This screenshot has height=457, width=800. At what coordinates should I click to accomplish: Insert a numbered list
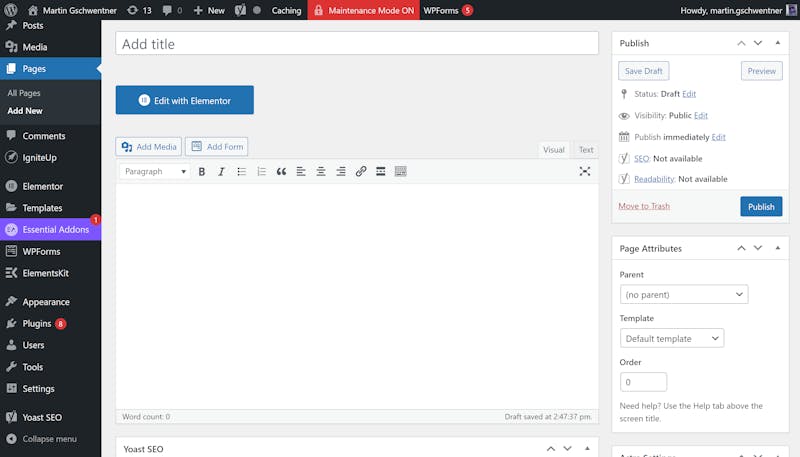tap(261, 171)
